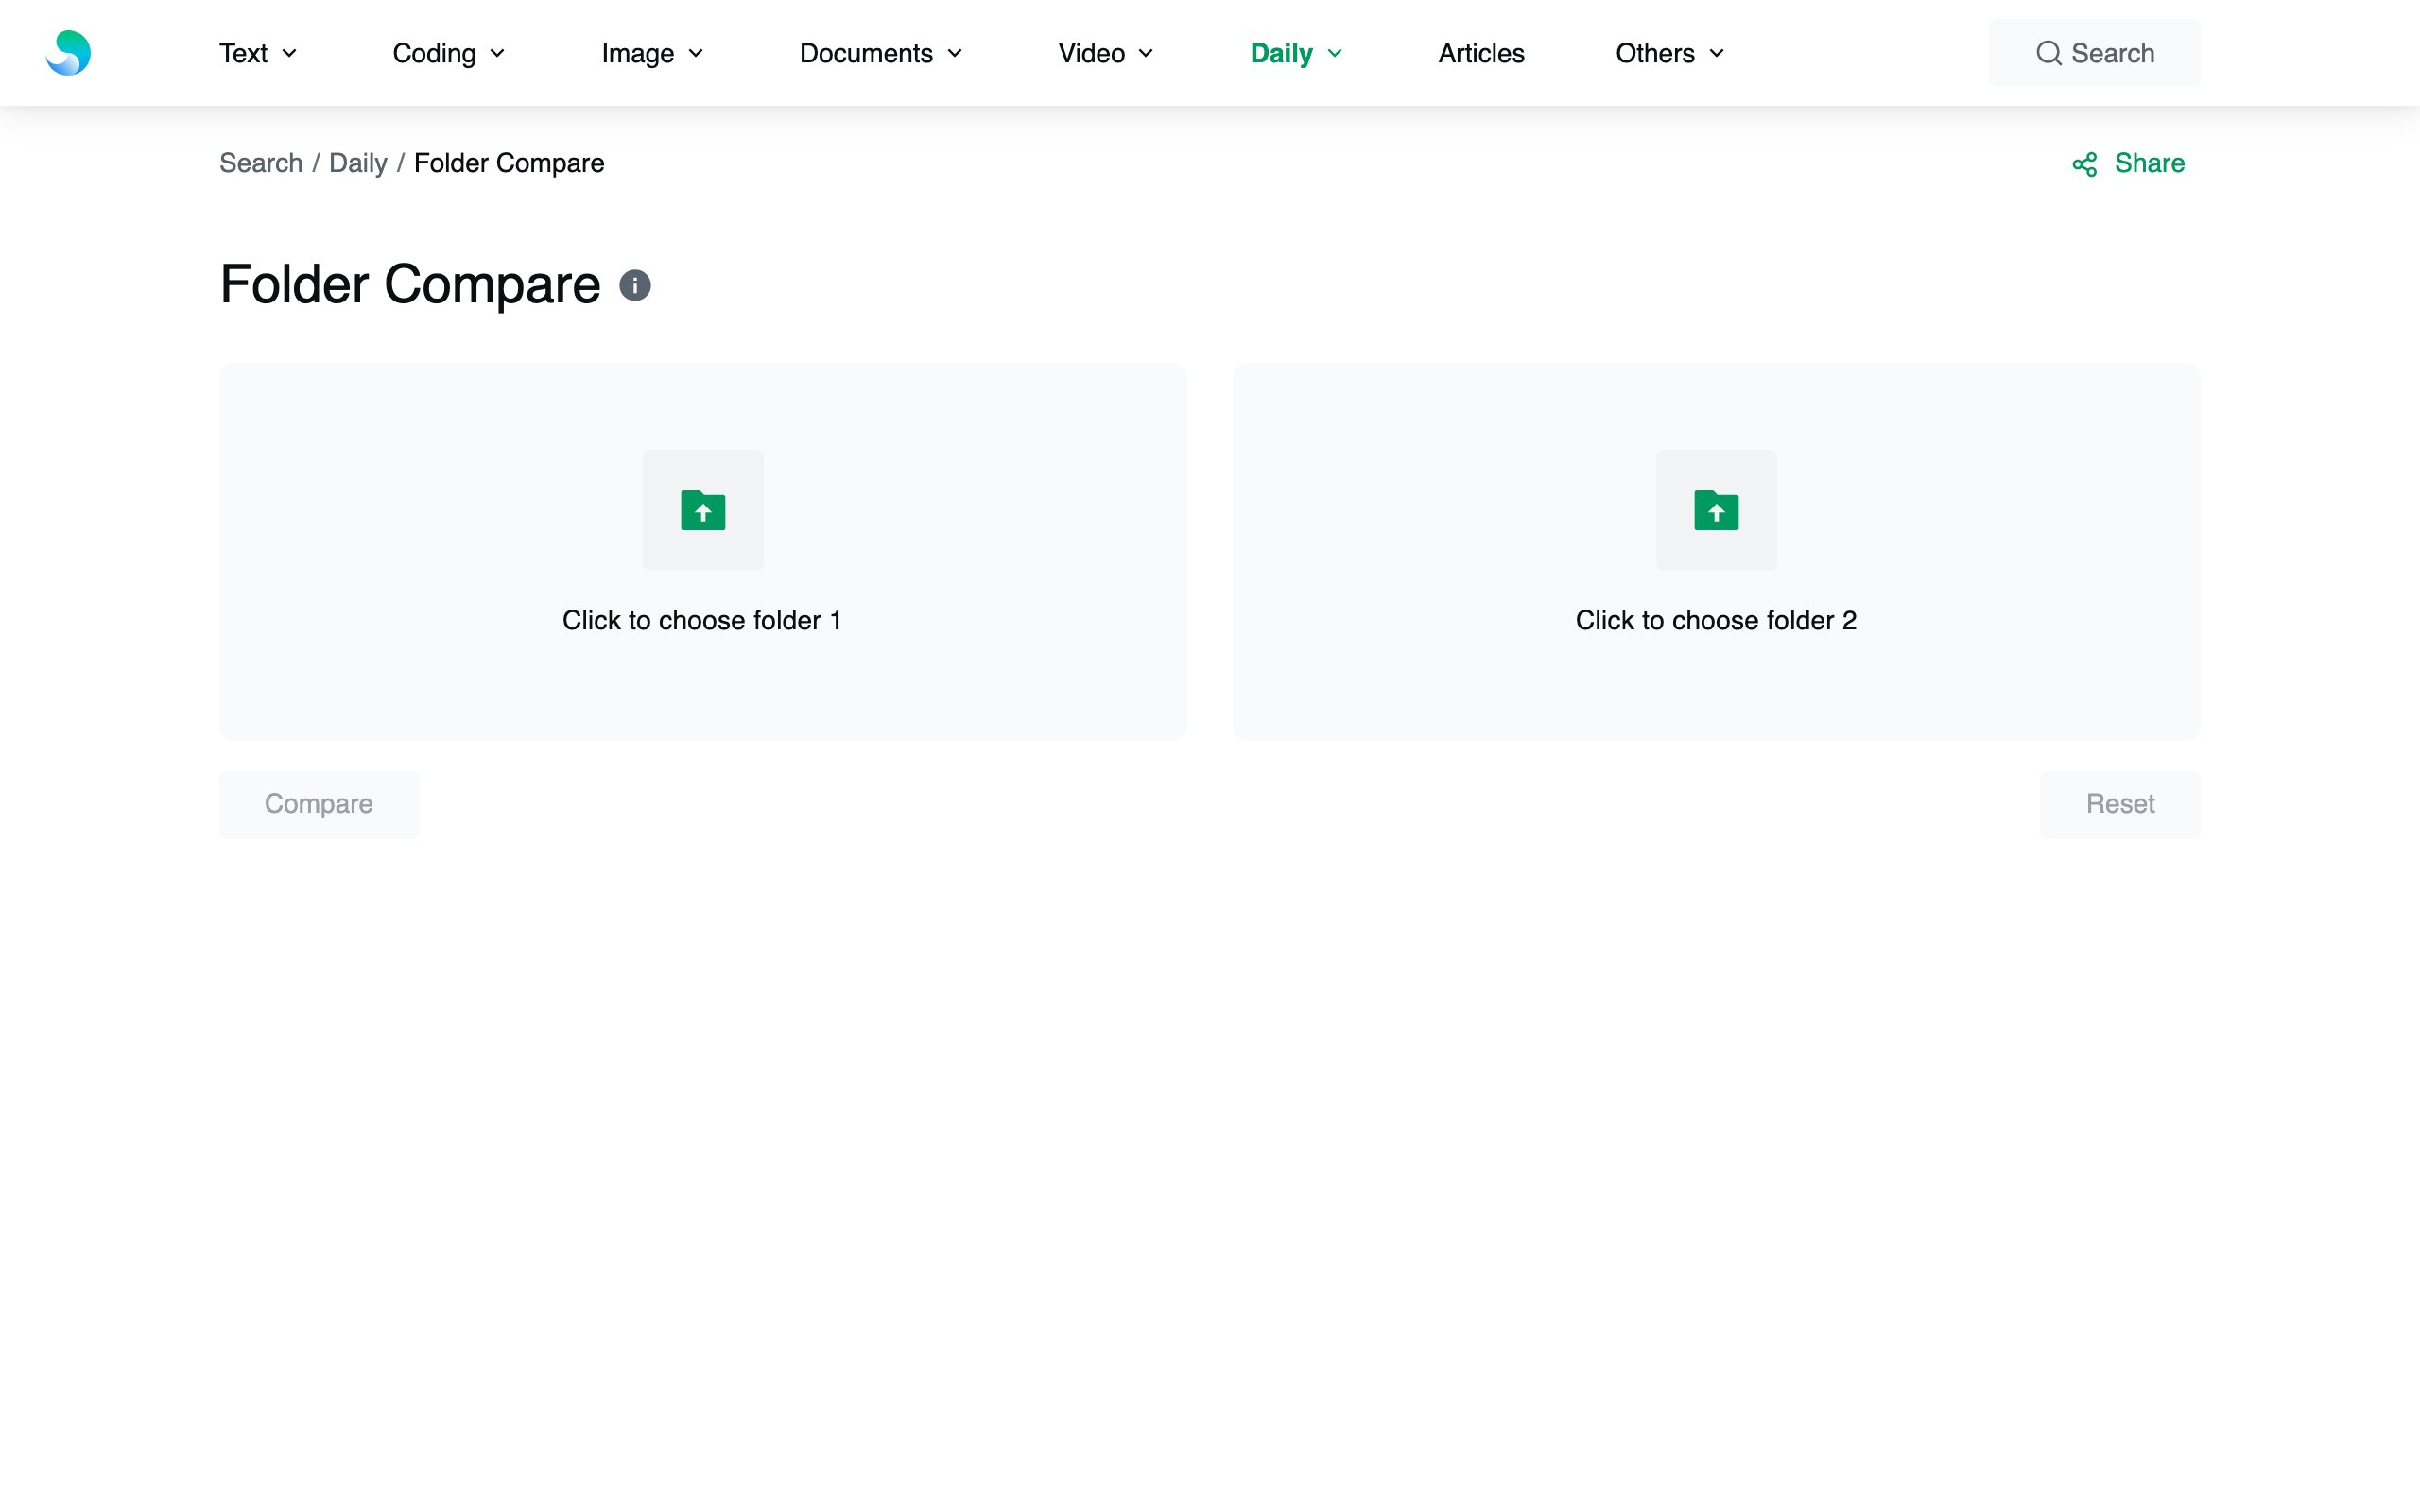Click the Folder Compare breadcrumb text
This screenshot has width=2420, height=1512.
tap(509, 163)
